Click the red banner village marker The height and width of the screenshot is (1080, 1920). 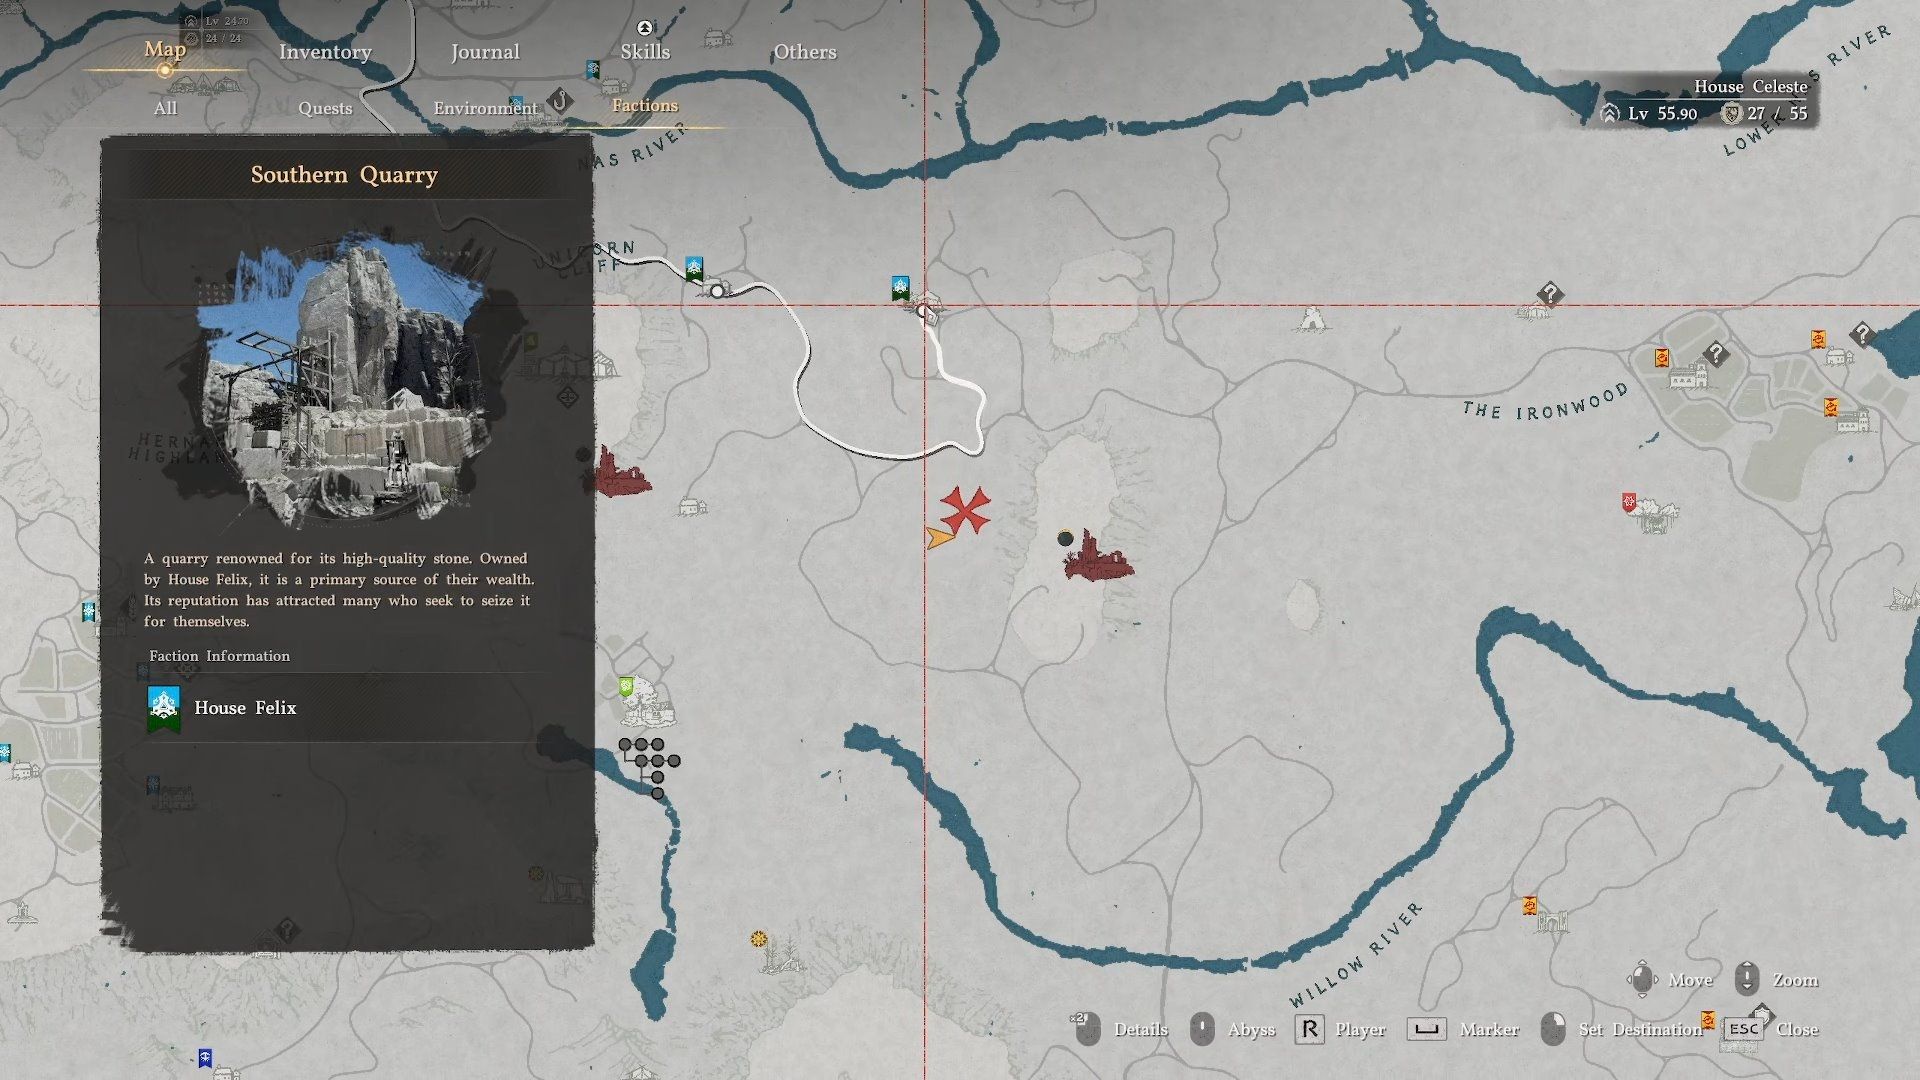[1629, 502]
